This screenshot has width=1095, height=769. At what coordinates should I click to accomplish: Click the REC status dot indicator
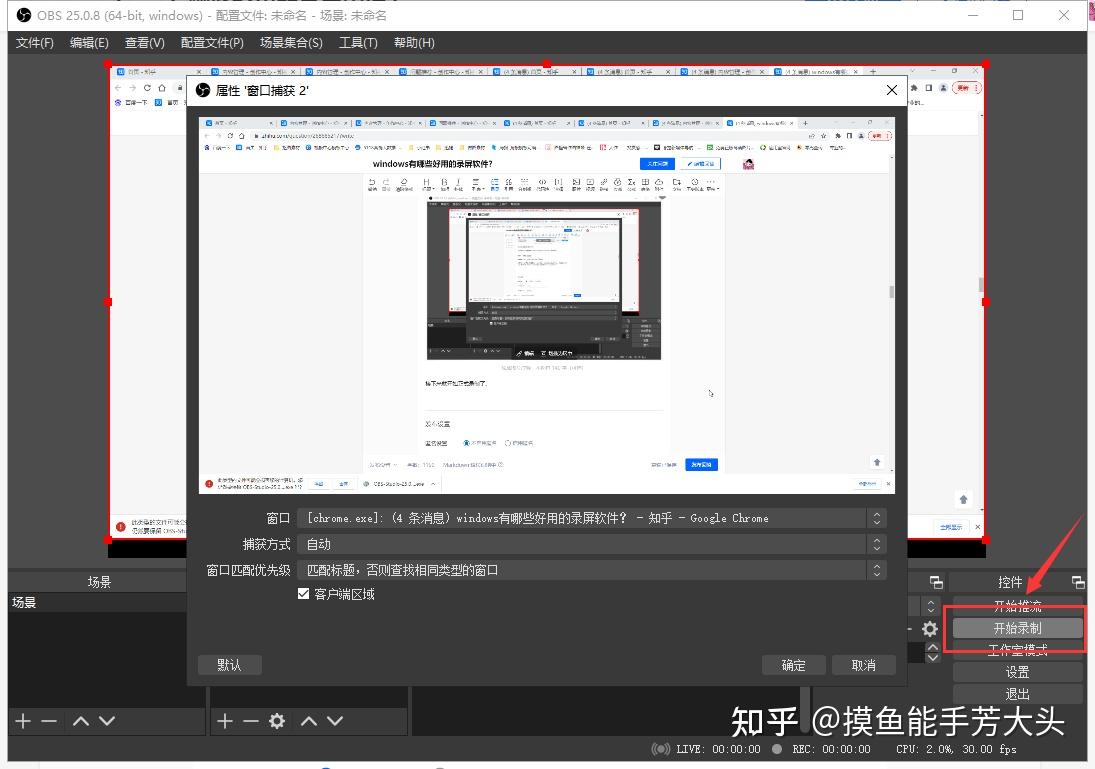point(777,749)
